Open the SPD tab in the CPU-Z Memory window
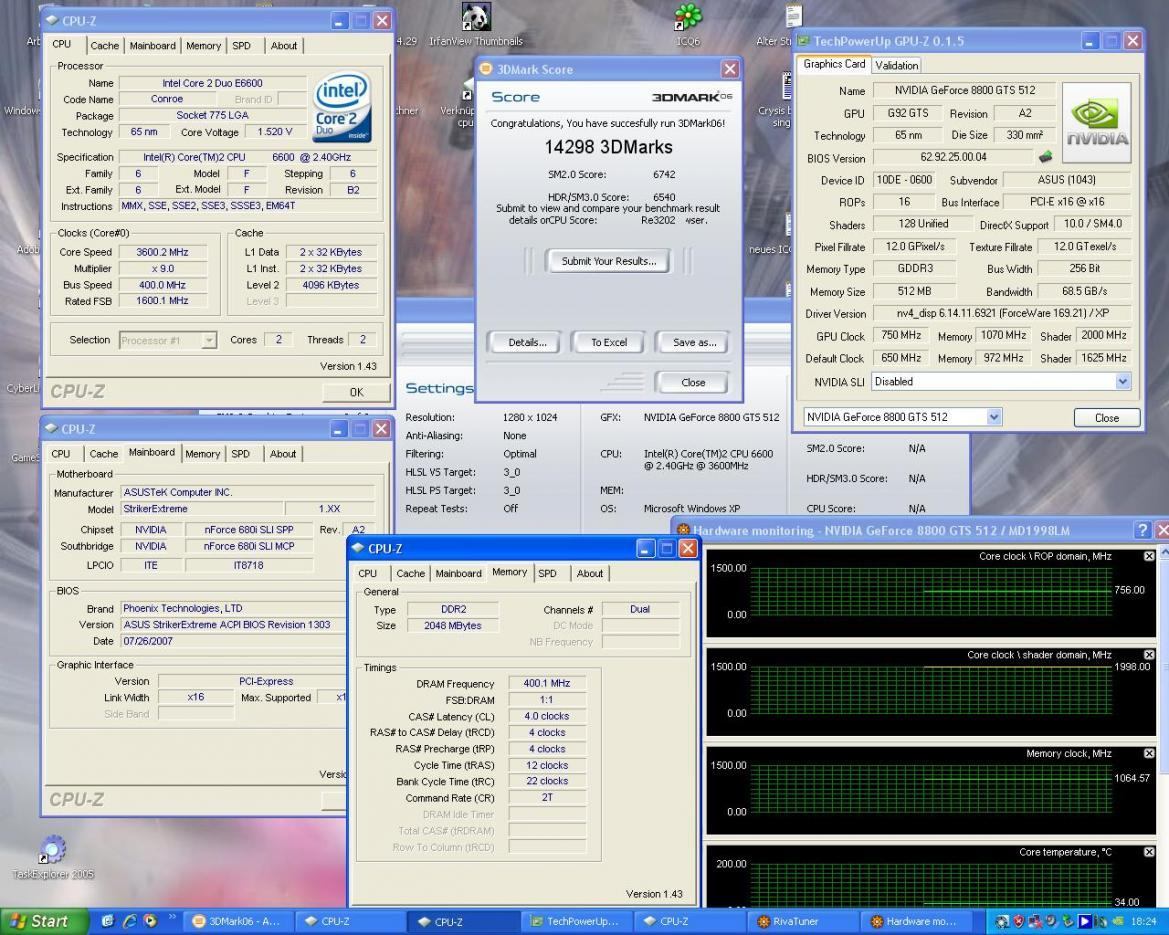Viewport: 1169px width, 935px height. pyautogui.click(x=547, y=573)
